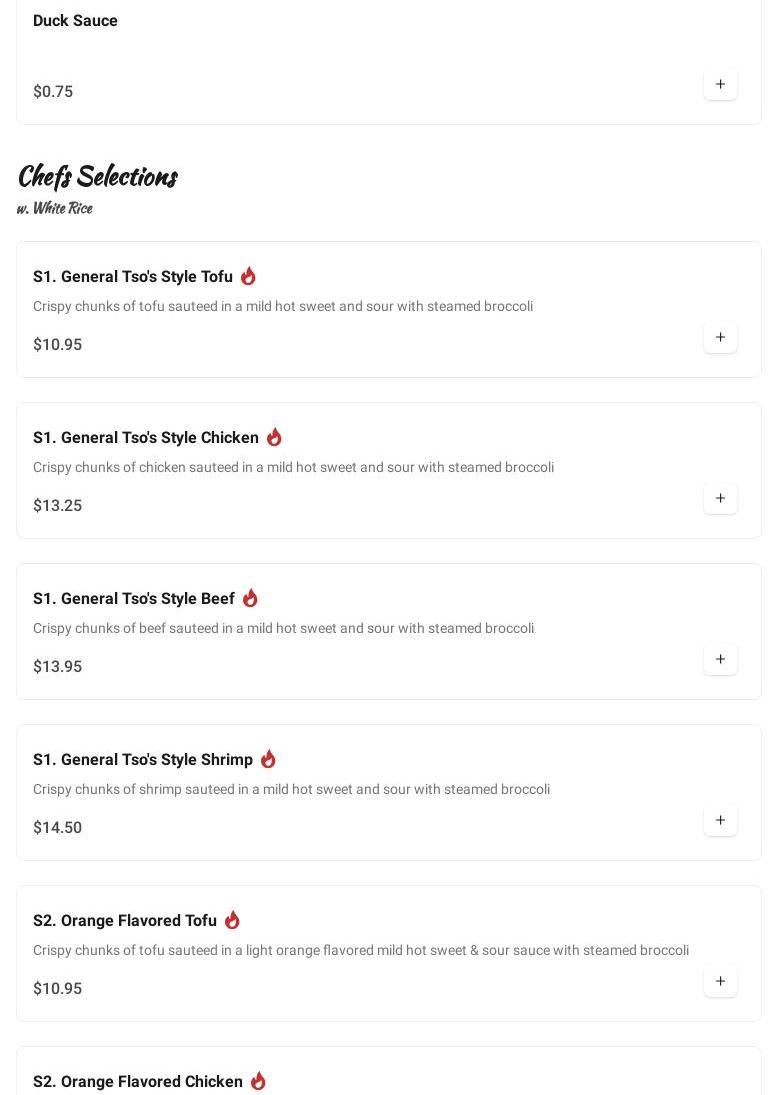Add Orange Flavored Tofu to cart

[720, 982]
